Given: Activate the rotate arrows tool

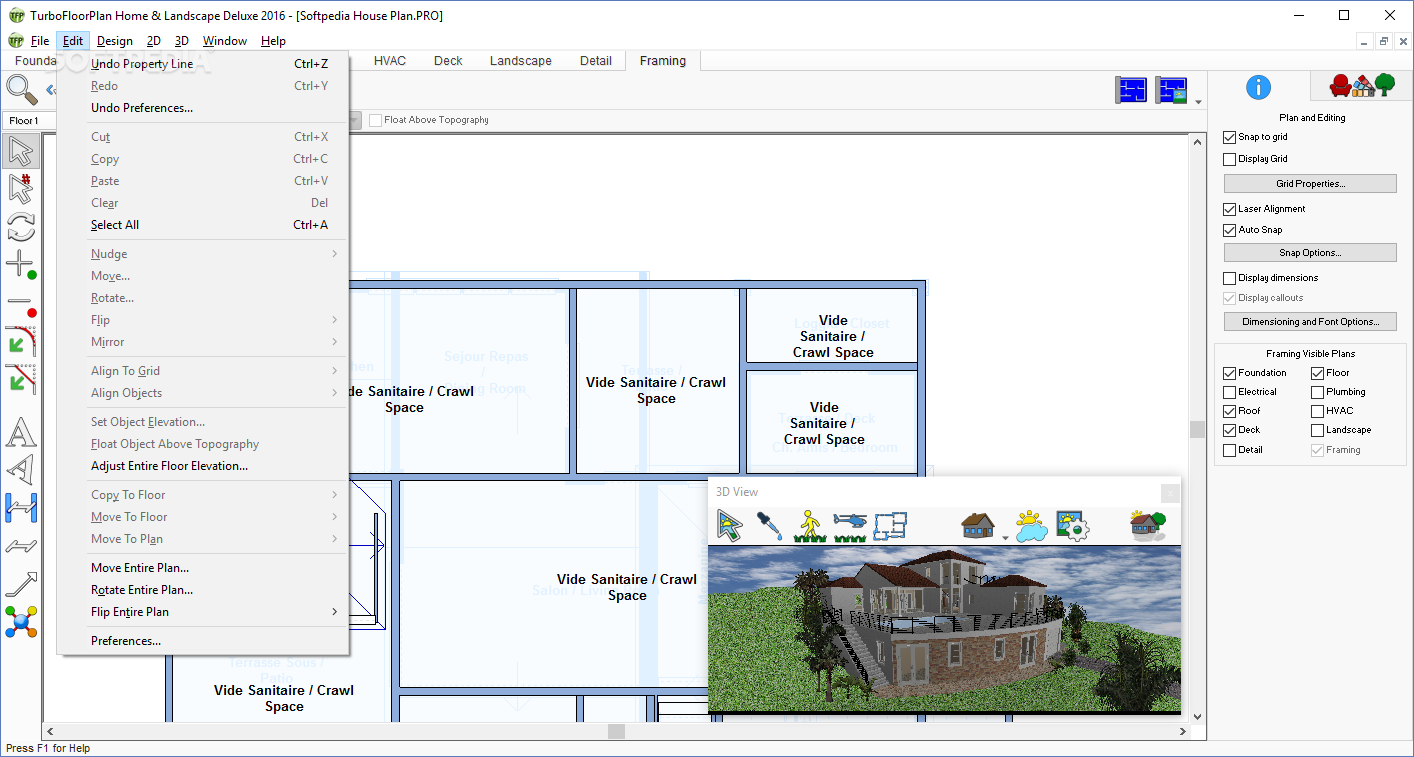Looking at the screenshot, I should [x=20, y=226].
